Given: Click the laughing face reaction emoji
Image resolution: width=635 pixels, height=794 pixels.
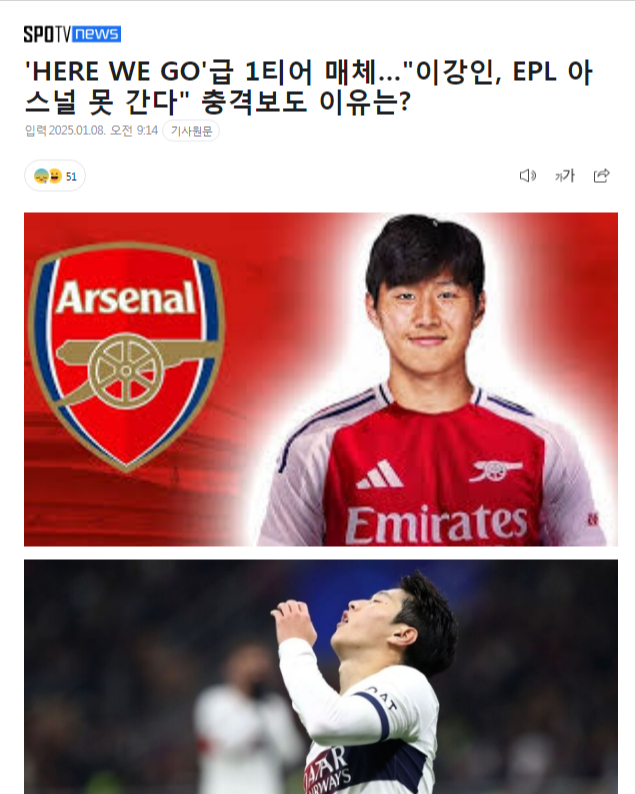Looking at the screenshot, I should click(x=55, y=176).
